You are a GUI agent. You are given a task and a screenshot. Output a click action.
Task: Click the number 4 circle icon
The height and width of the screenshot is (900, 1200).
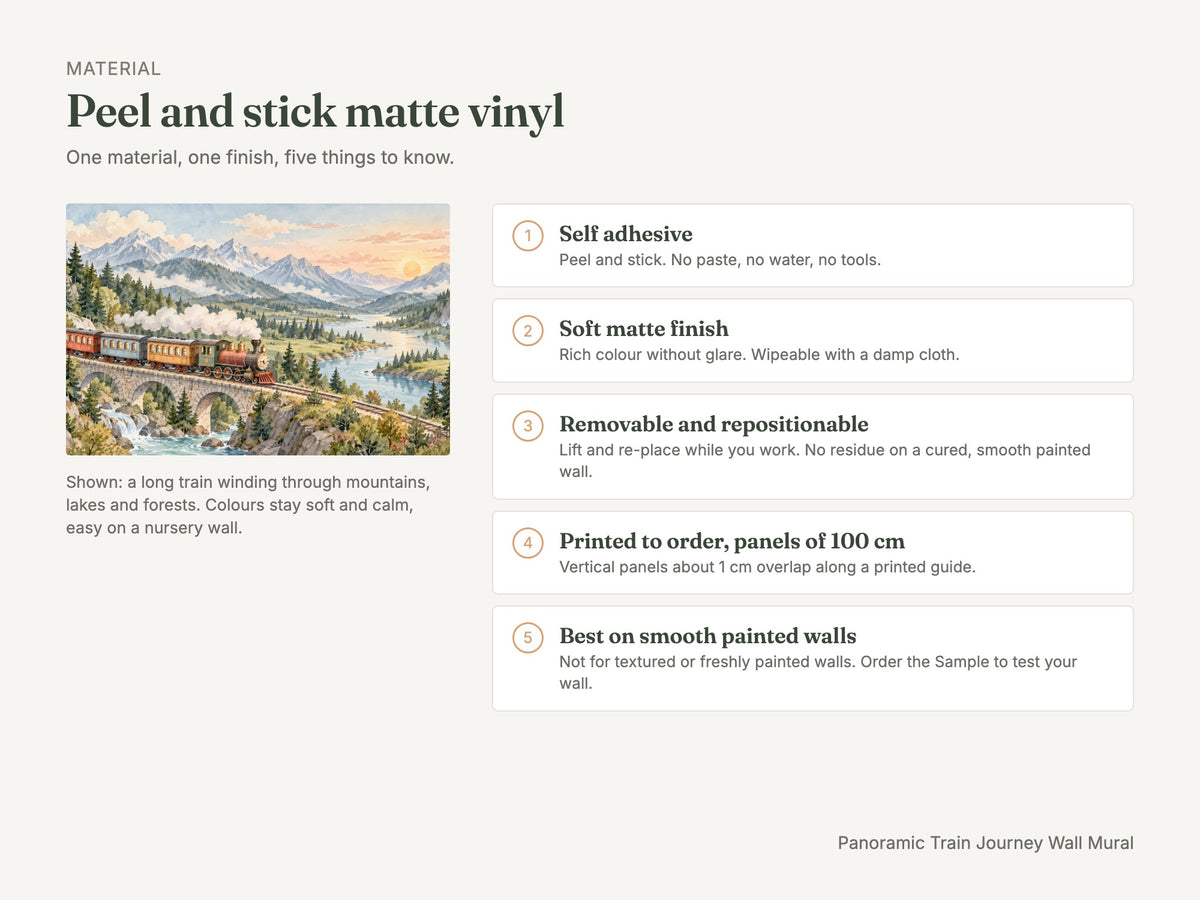coord(528,543)
